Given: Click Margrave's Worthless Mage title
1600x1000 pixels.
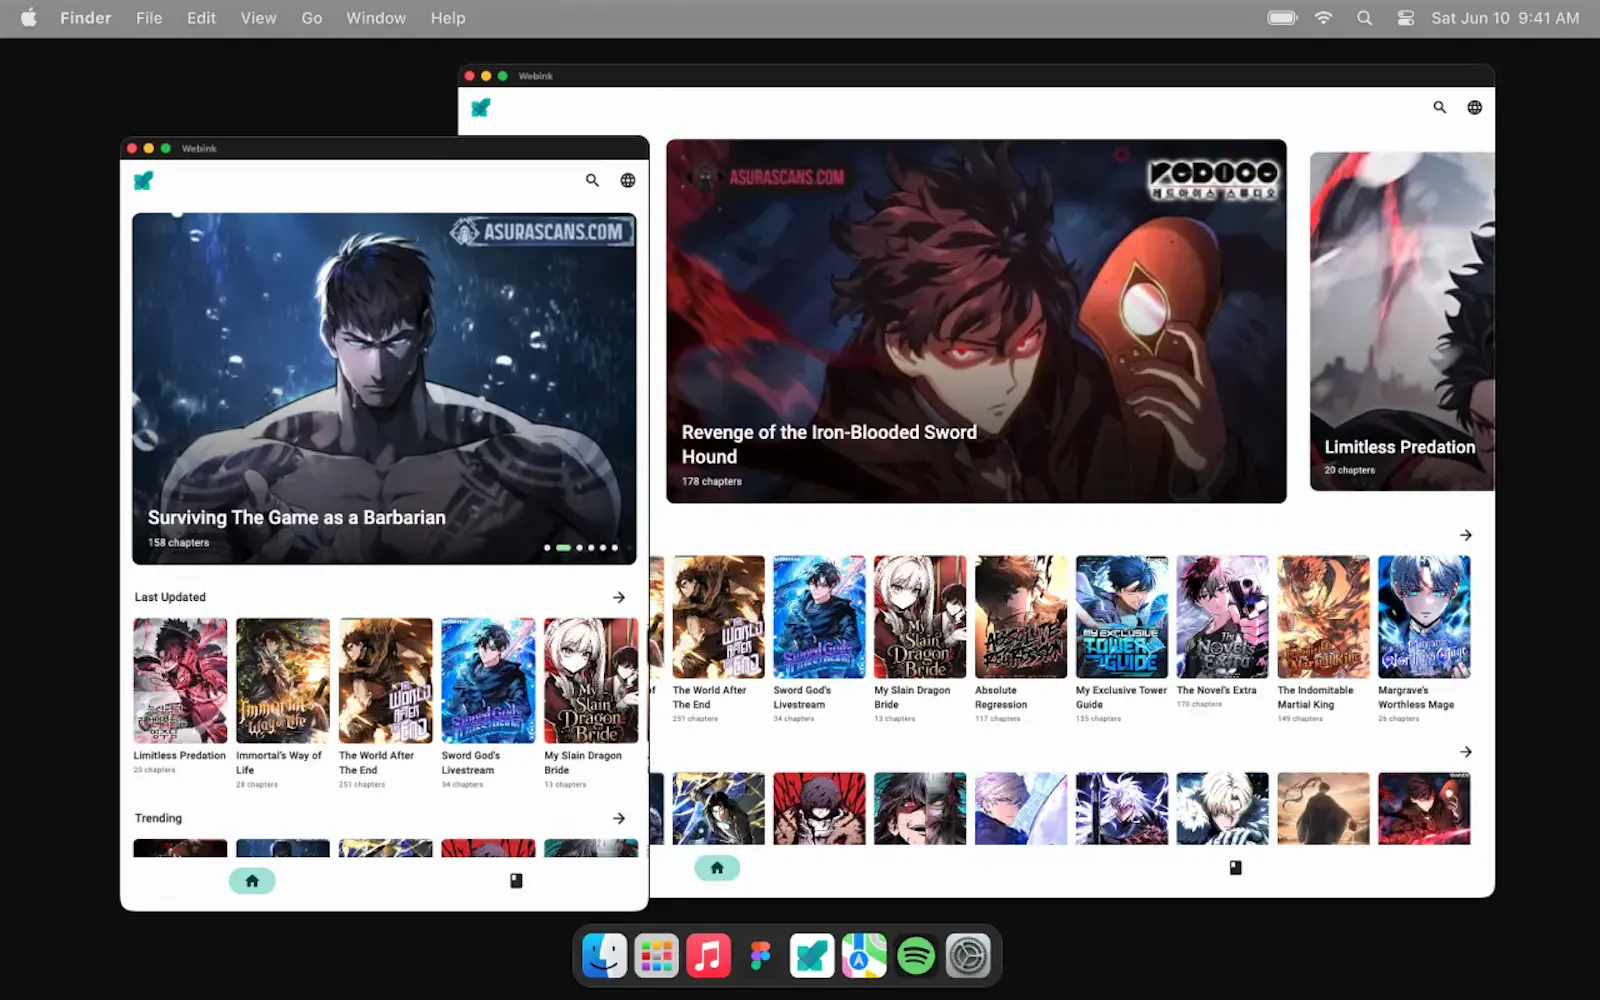Looking at the screenshot, I should click(x=1416, y=697).
